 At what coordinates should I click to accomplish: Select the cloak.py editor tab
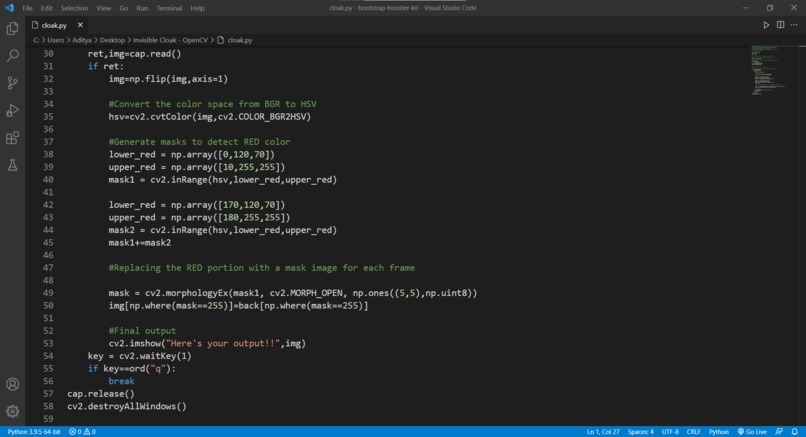[x=54, y=25]
